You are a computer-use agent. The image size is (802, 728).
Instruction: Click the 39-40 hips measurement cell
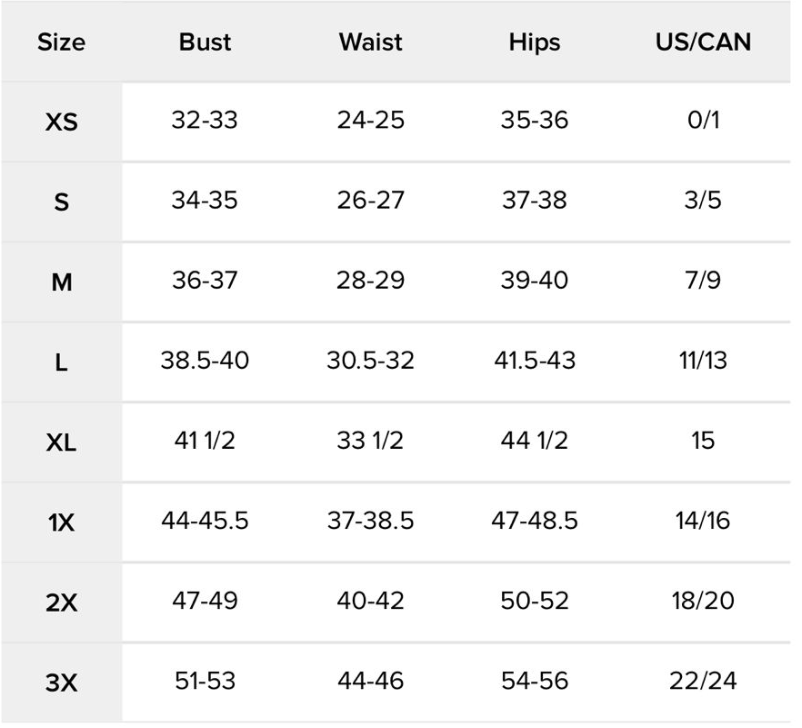534,281
